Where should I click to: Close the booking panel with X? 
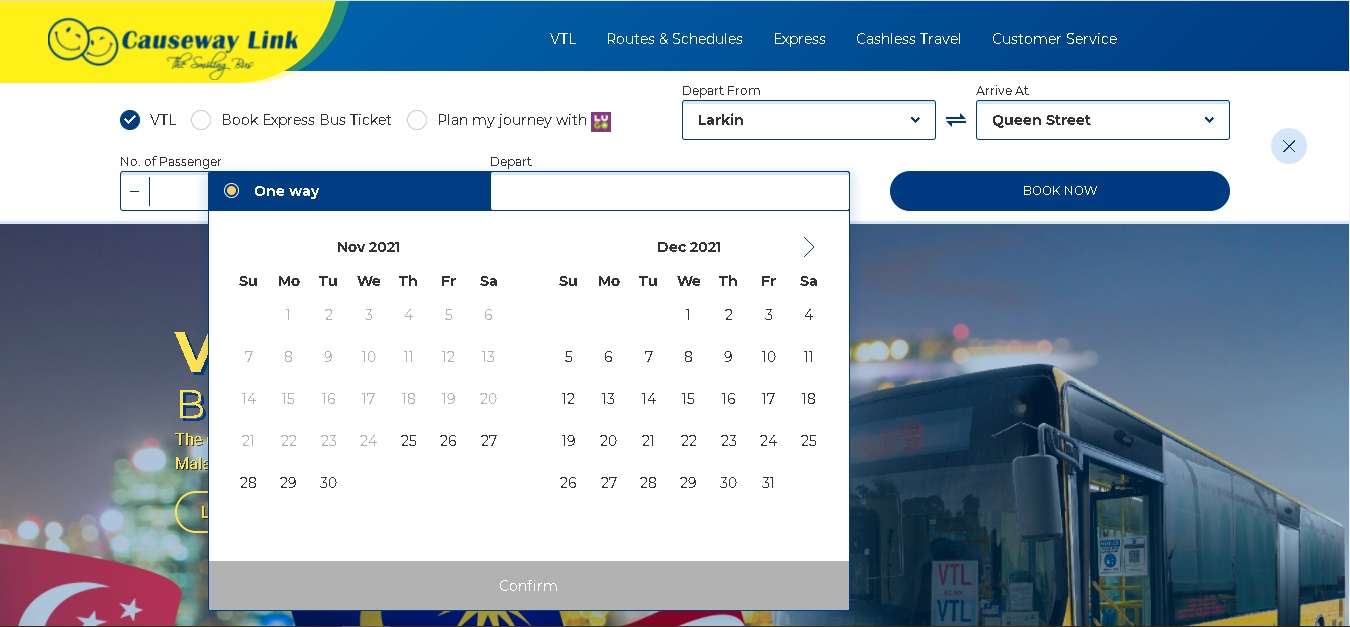(1288, 146)
